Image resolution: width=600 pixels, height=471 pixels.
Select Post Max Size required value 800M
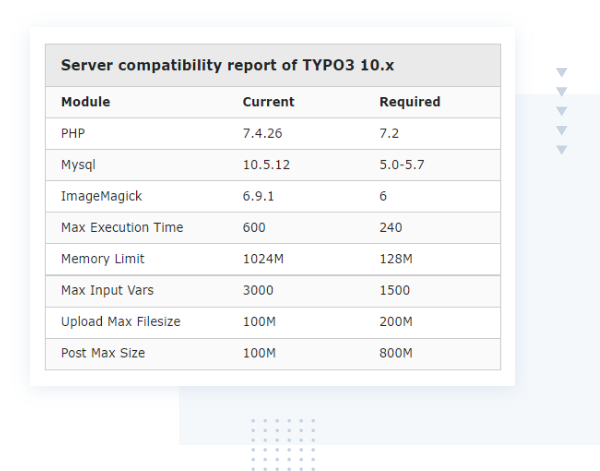point(396,353)
